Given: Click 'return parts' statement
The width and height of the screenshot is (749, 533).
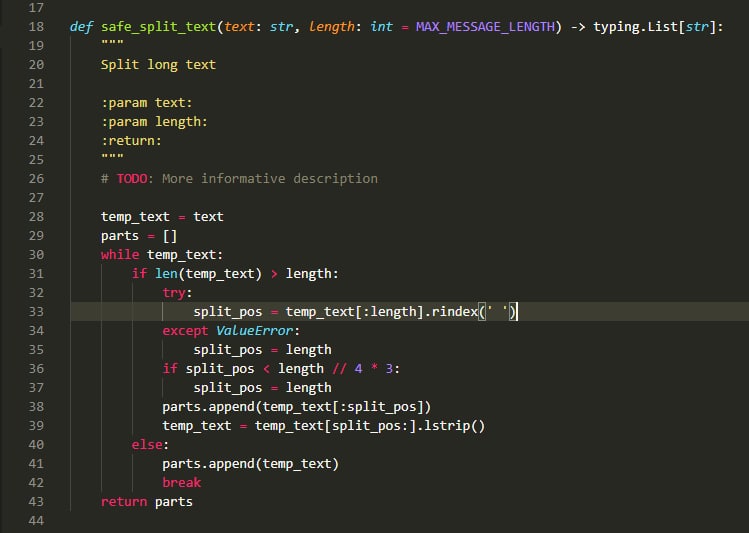Looking at the screenshot, I should click(x=147, y=502).
